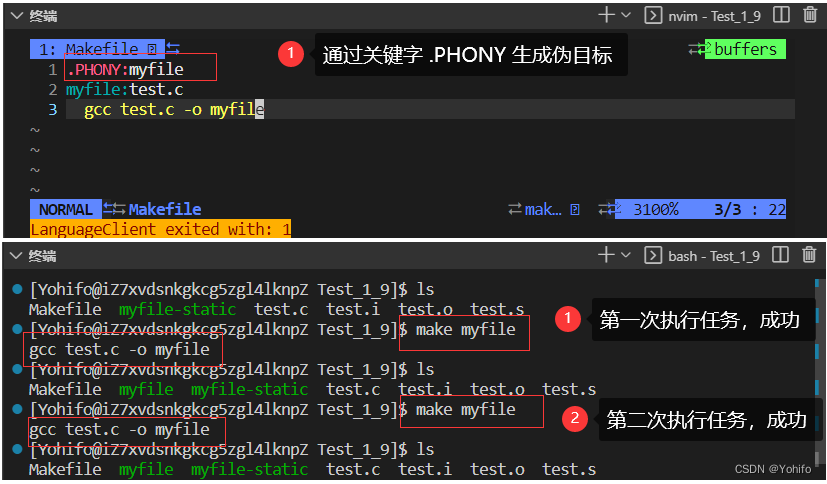Open launch profile dropdown in nvim panel

(x=626, y=15)
